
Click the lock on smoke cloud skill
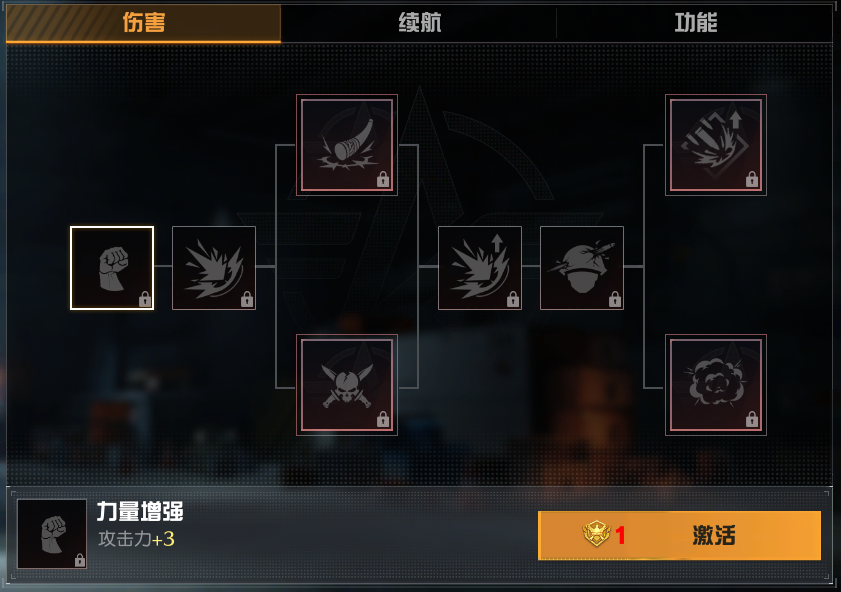(752, 419)
